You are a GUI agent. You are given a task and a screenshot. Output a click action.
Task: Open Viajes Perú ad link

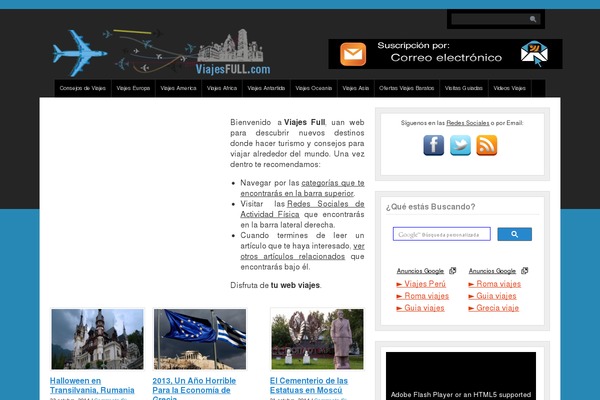coord(421,284)
